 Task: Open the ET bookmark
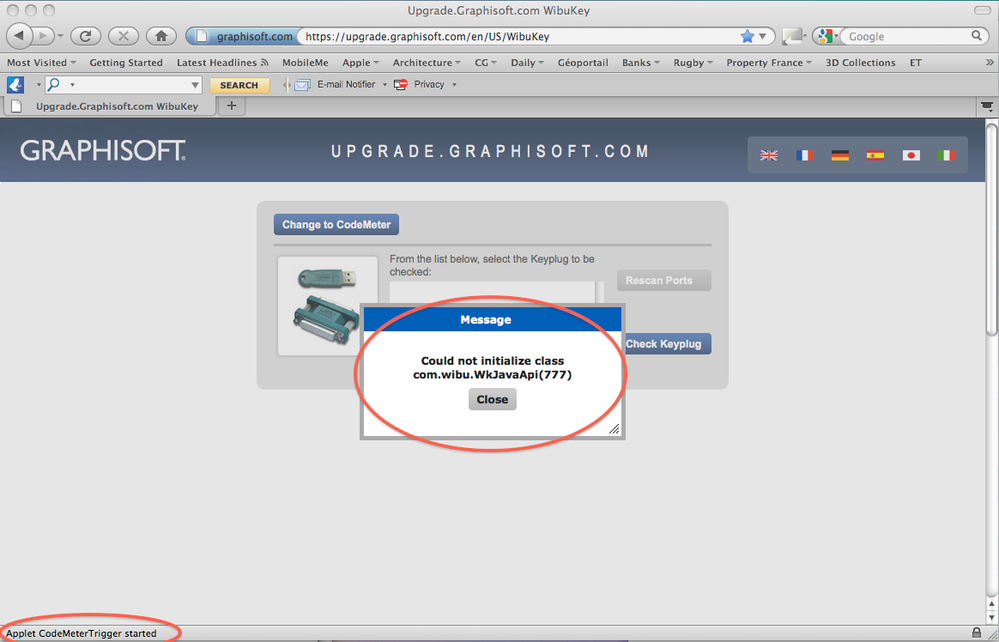(x=916, y=62)
